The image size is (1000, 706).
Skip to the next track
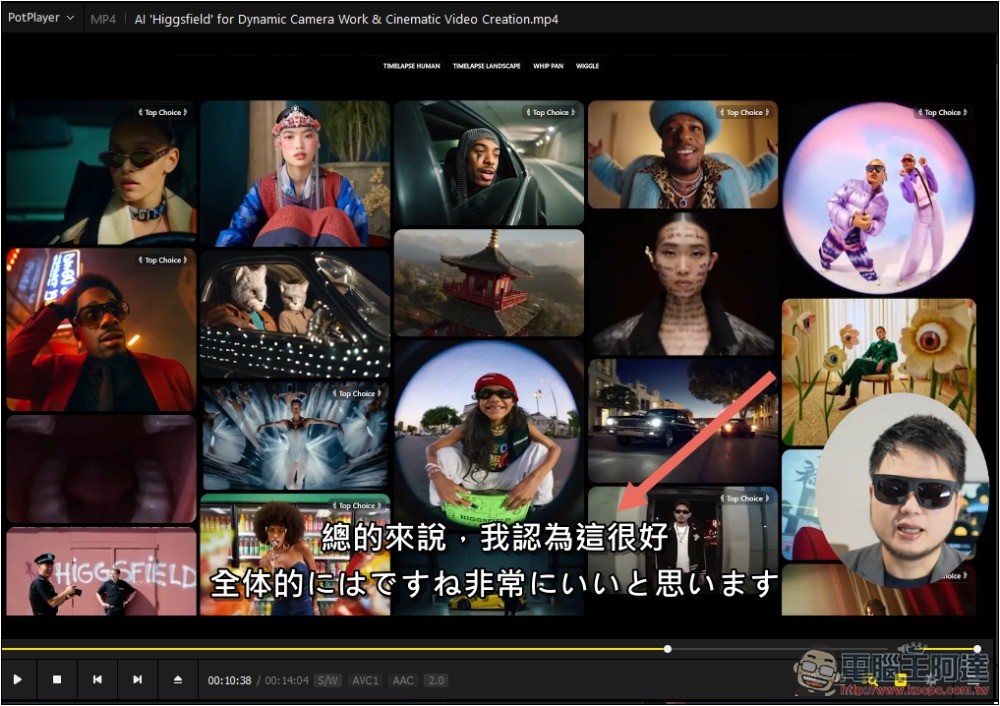[137, 680]
